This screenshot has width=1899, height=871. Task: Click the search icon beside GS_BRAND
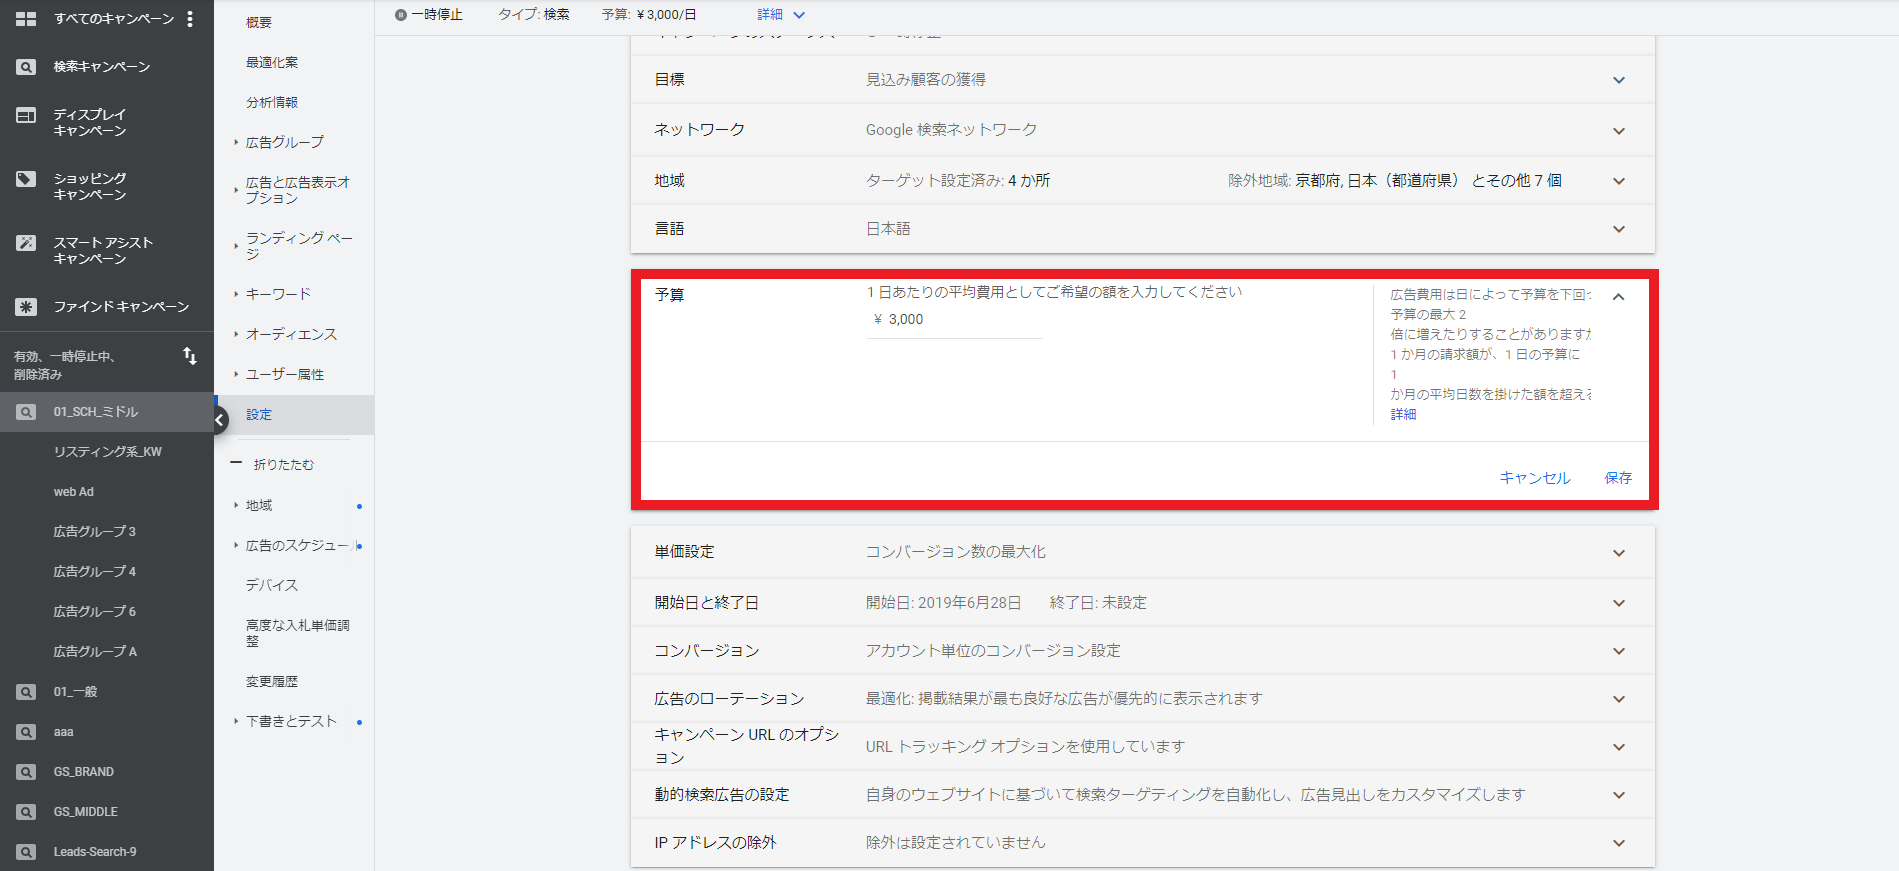click(x=26, y=772)
